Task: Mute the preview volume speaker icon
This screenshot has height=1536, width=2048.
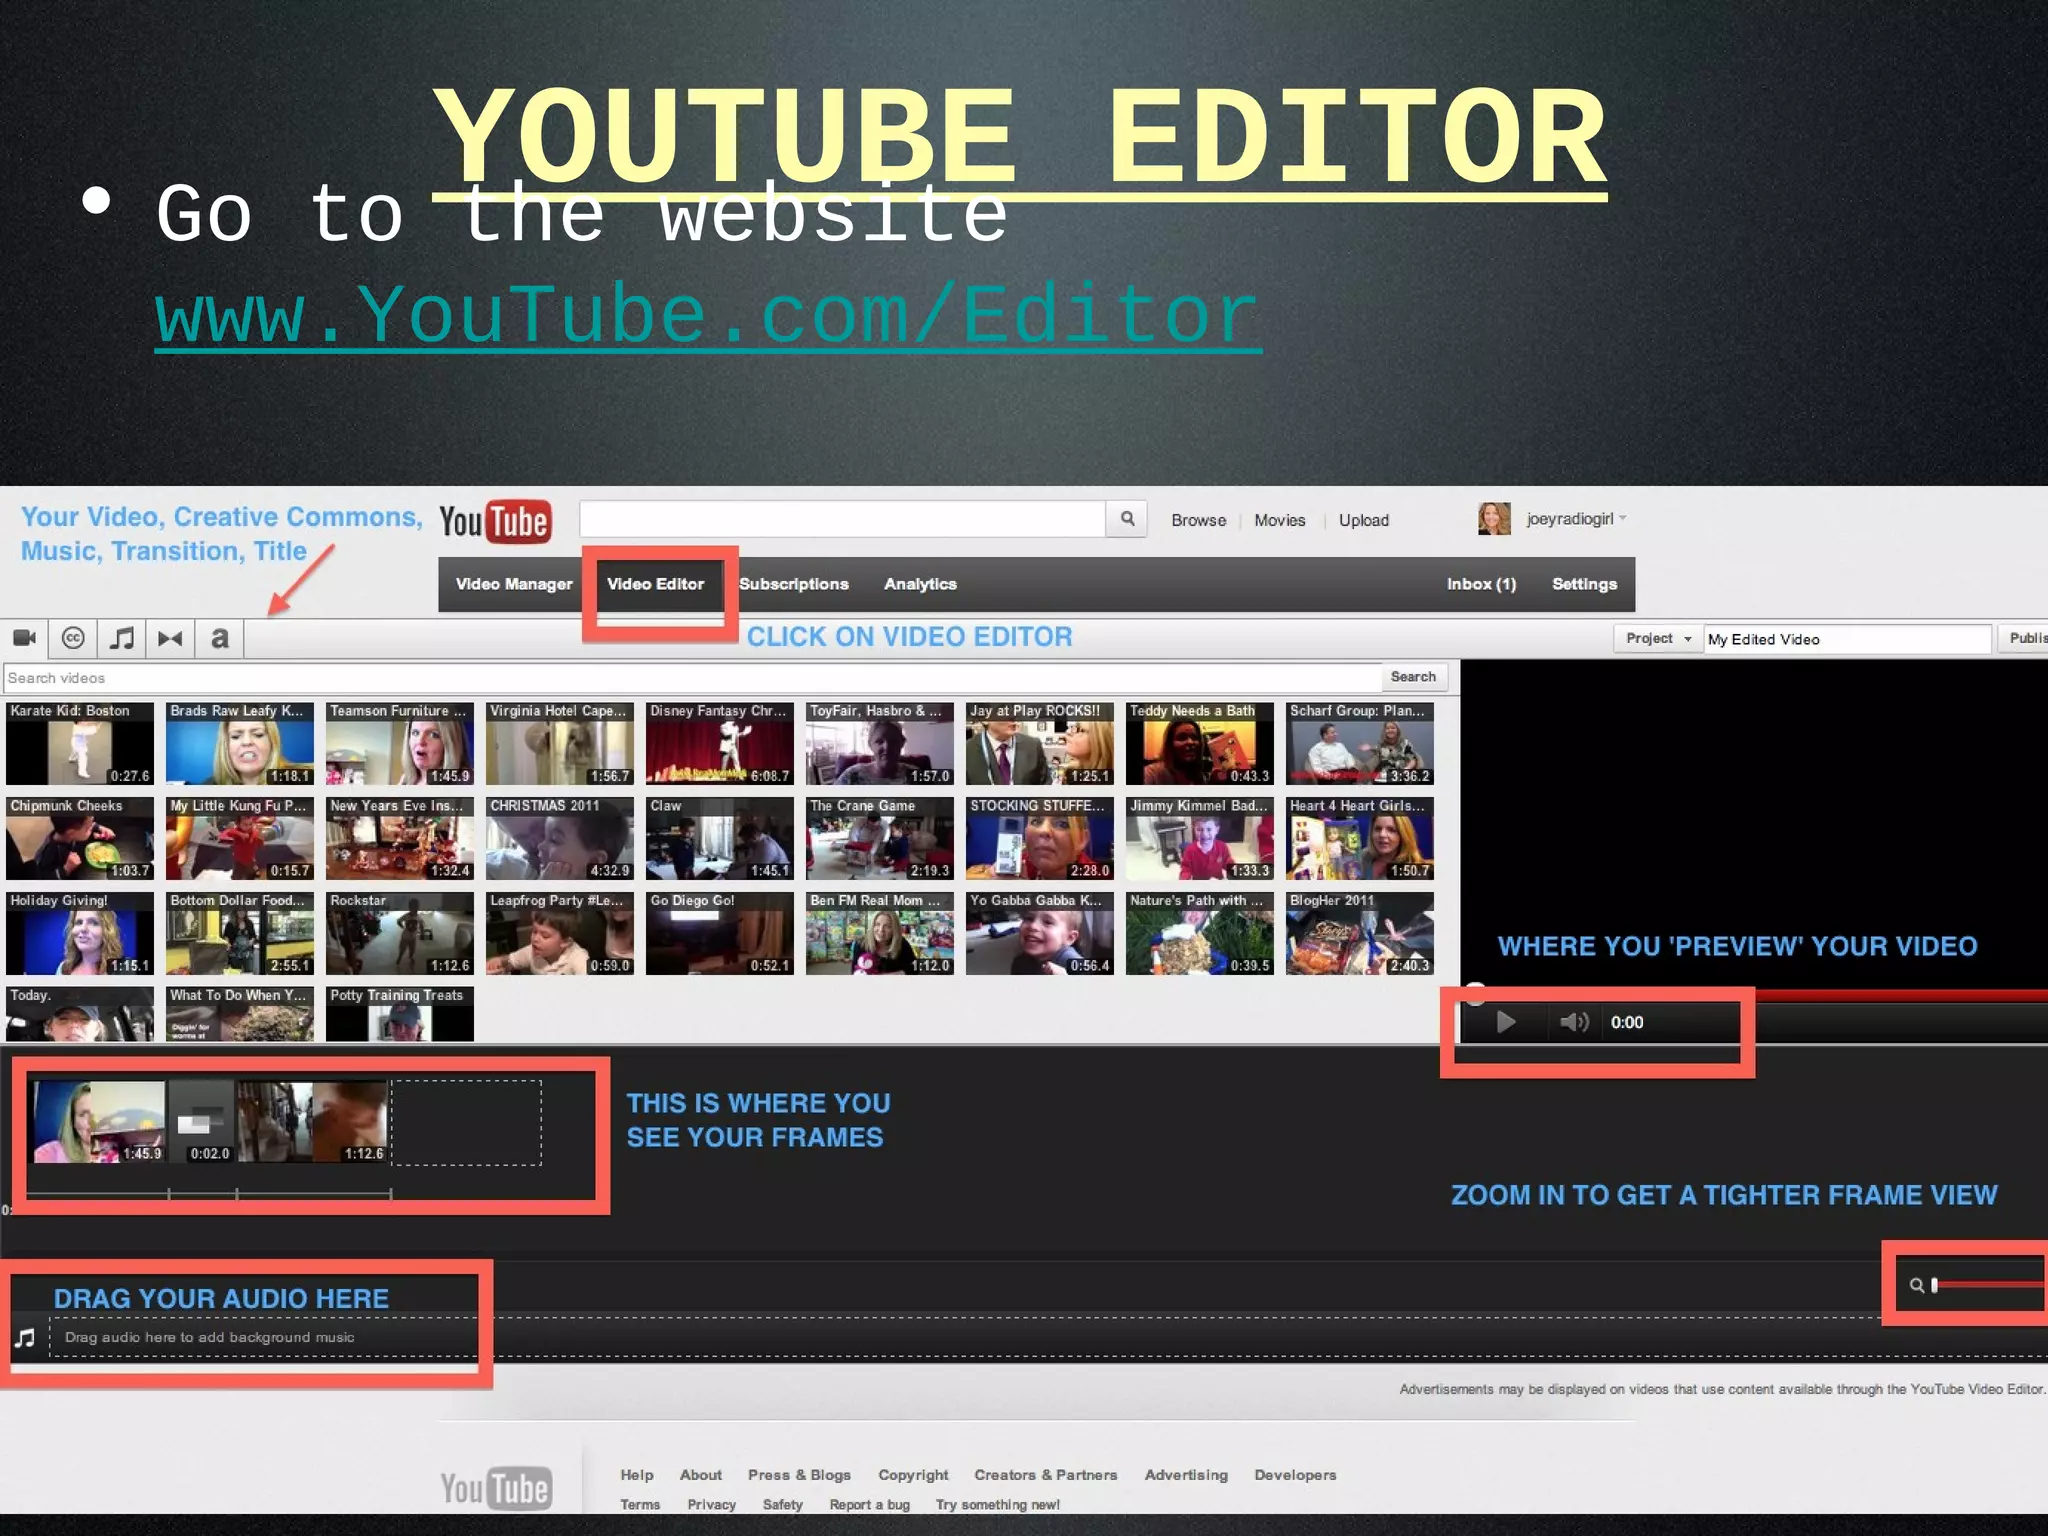Action: tap(1574, 1022)
